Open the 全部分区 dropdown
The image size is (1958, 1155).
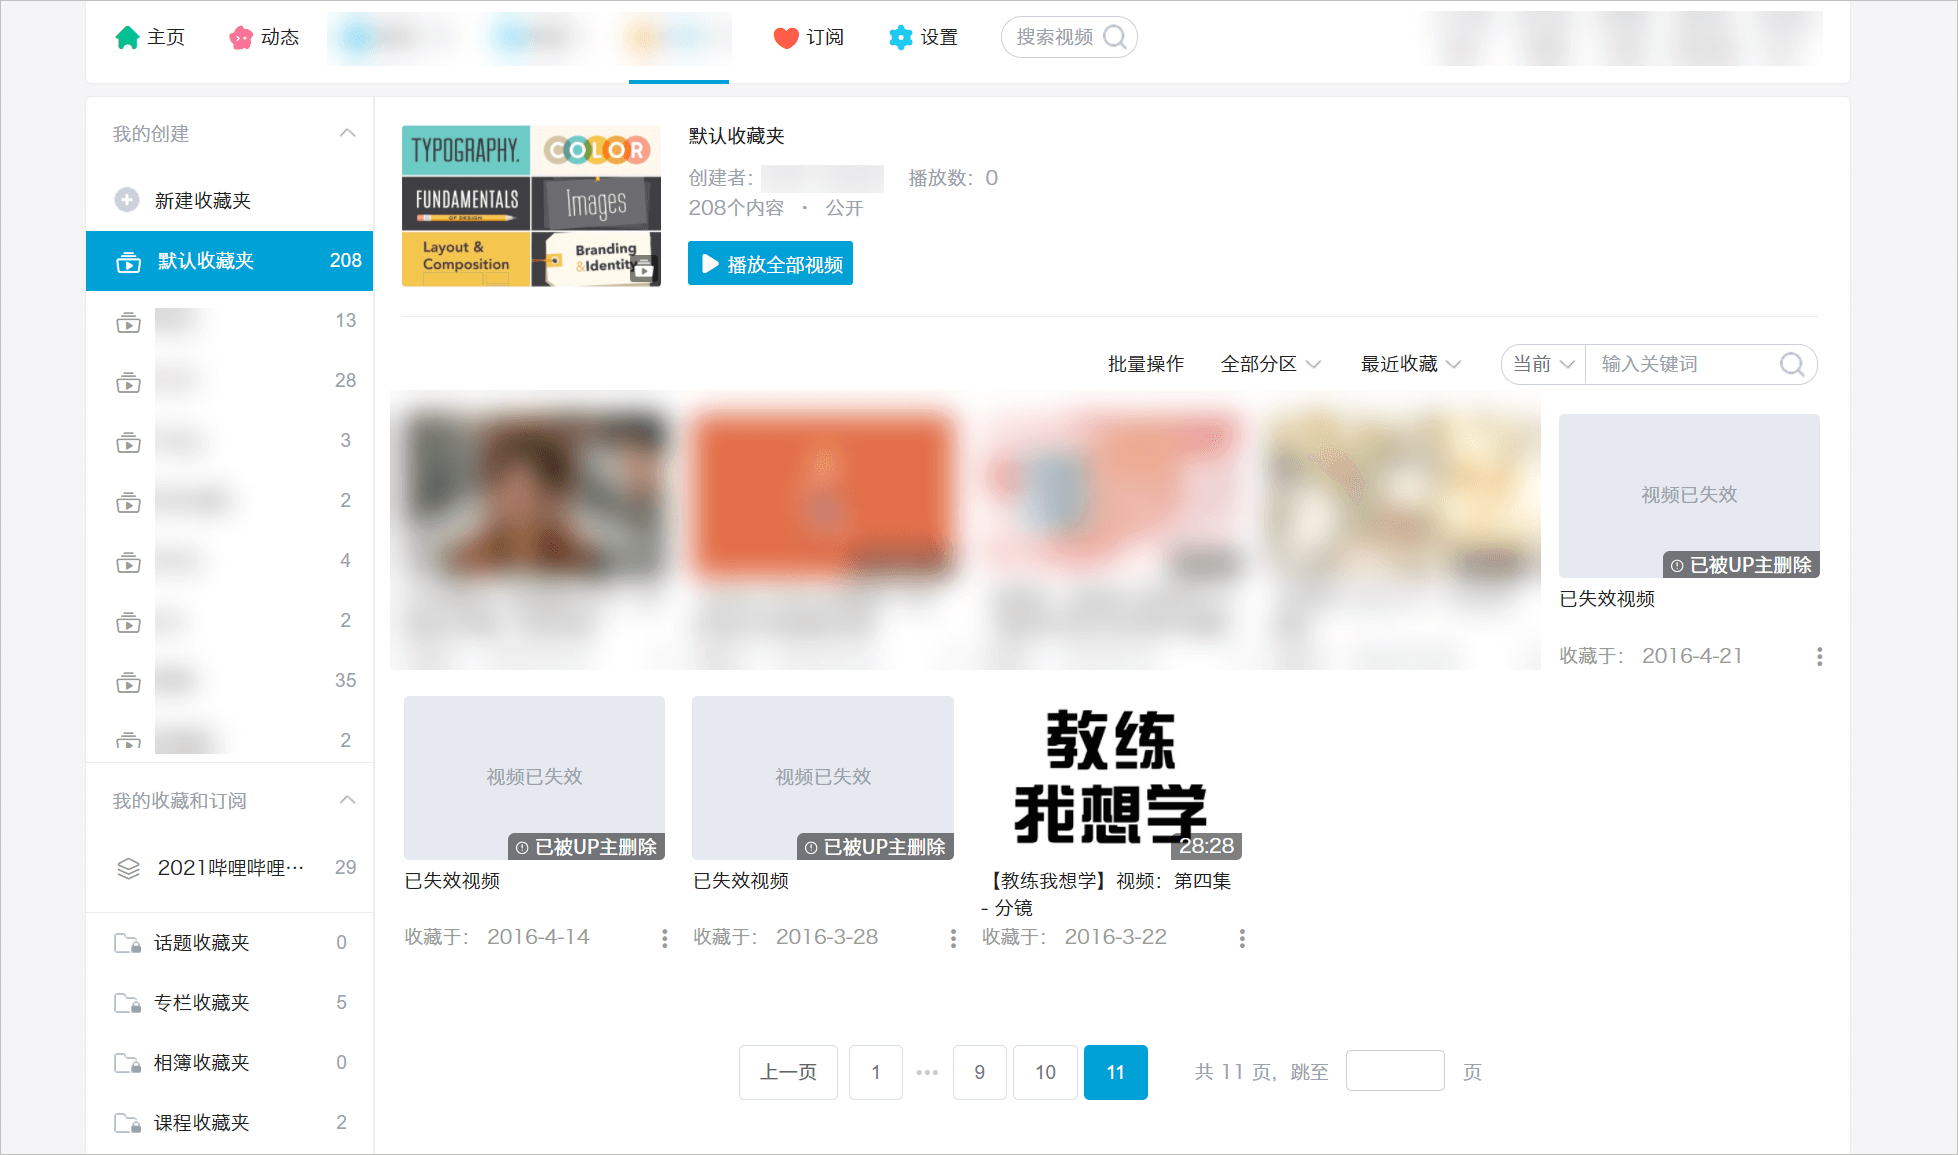click(1270, 364)
